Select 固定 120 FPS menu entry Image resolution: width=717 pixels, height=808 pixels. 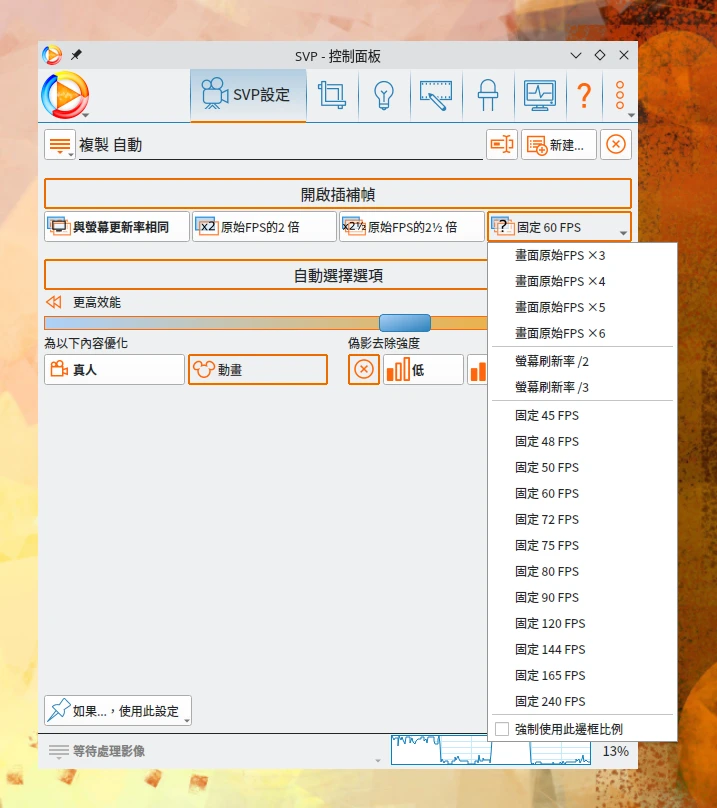point(582,624)
